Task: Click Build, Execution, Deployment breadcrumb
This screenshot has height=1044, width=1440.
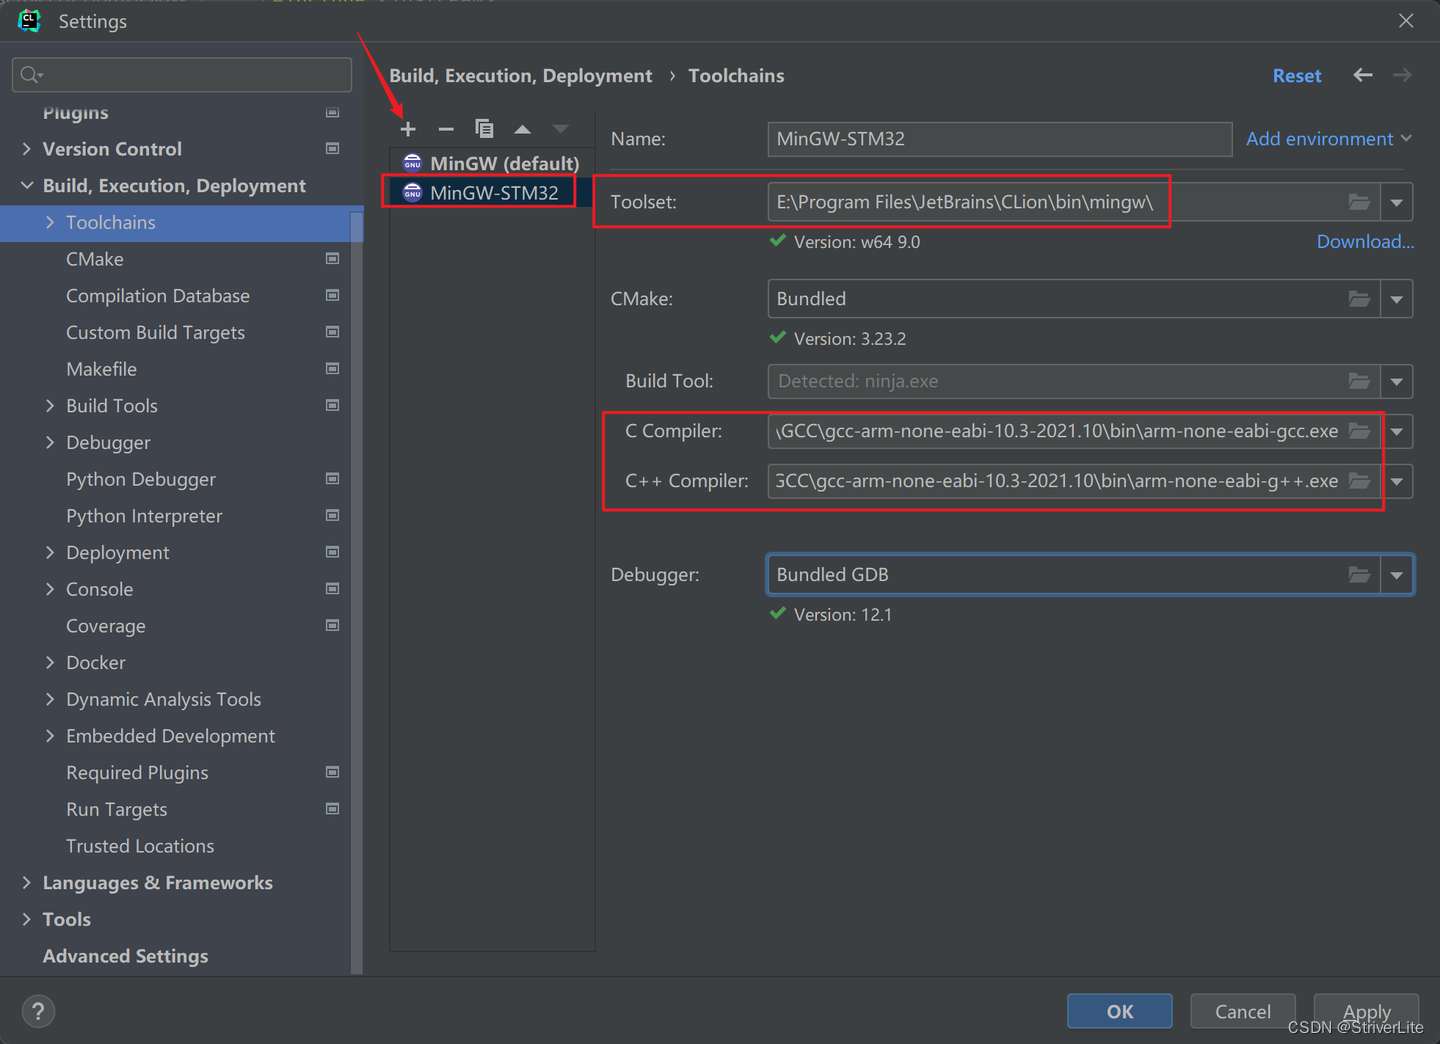Action: coord(520,76)
